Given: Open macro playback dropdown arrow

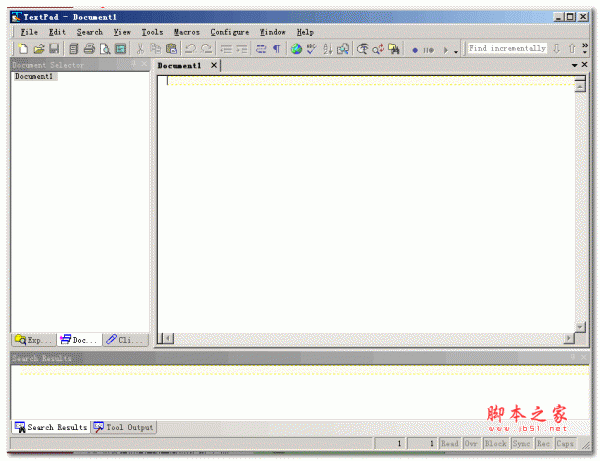Looking at the screenshot, I should click(x=456, y=51).
